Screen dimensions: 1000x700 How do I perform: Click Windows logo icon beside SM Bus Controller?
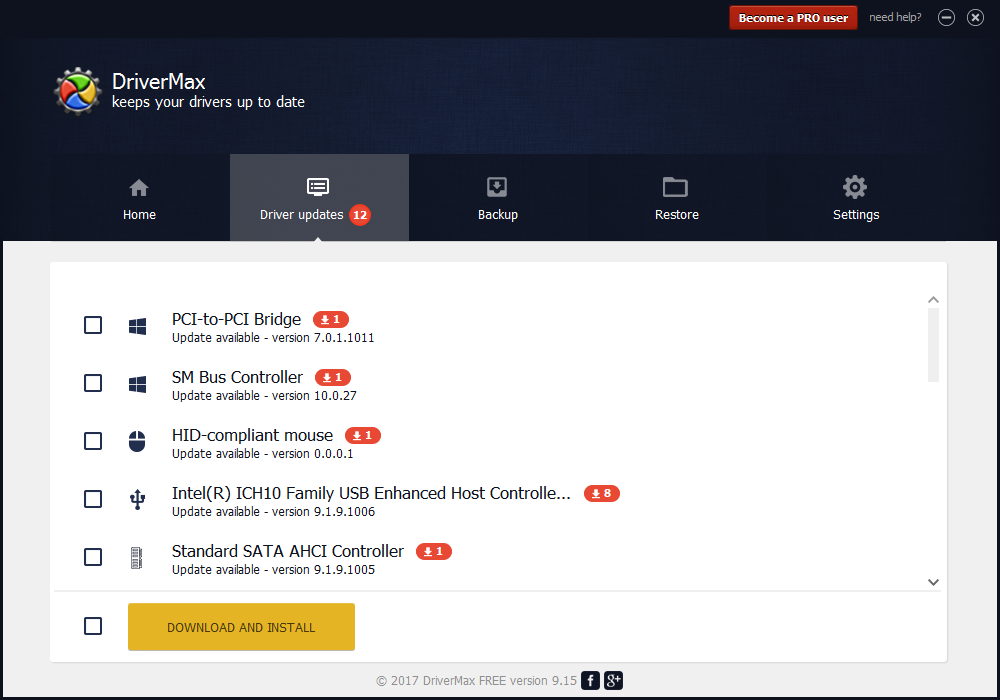[x=137, y=384]
